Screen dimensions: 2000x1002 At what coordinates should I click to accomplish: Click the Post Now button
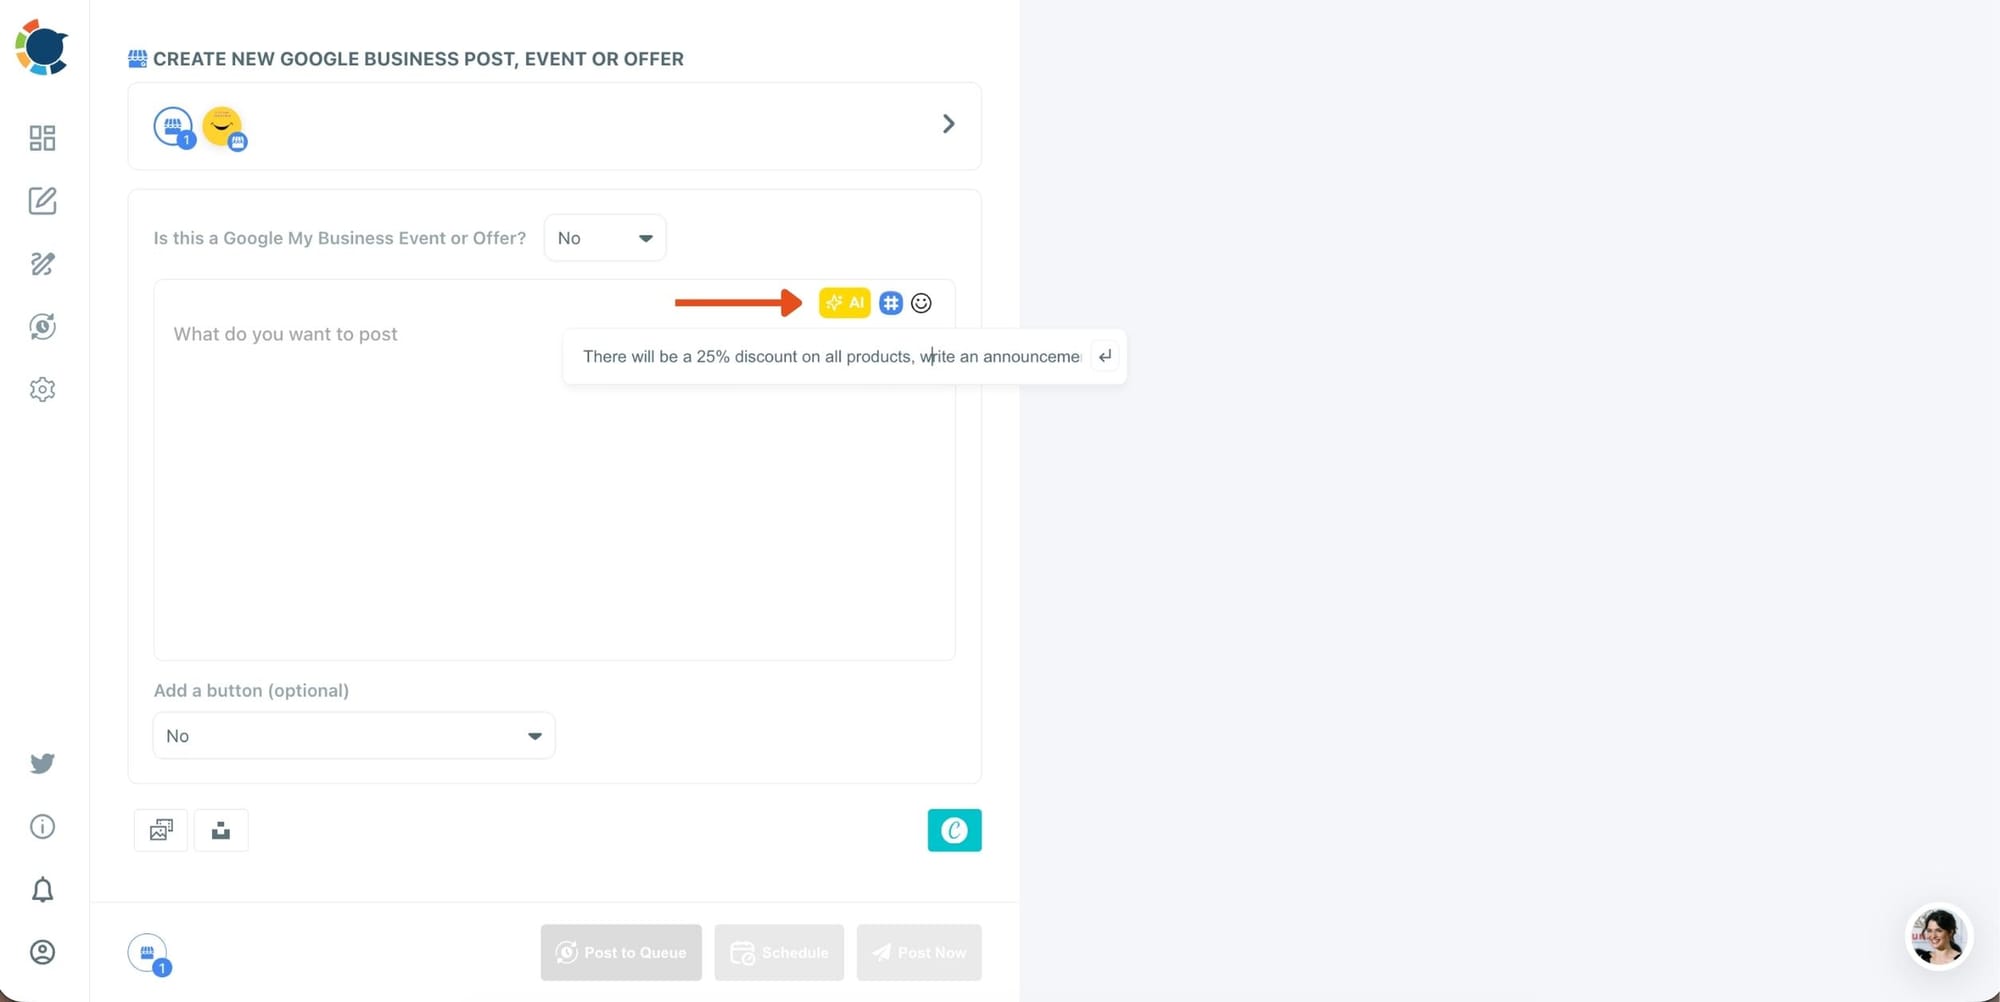tap(918, 952)
